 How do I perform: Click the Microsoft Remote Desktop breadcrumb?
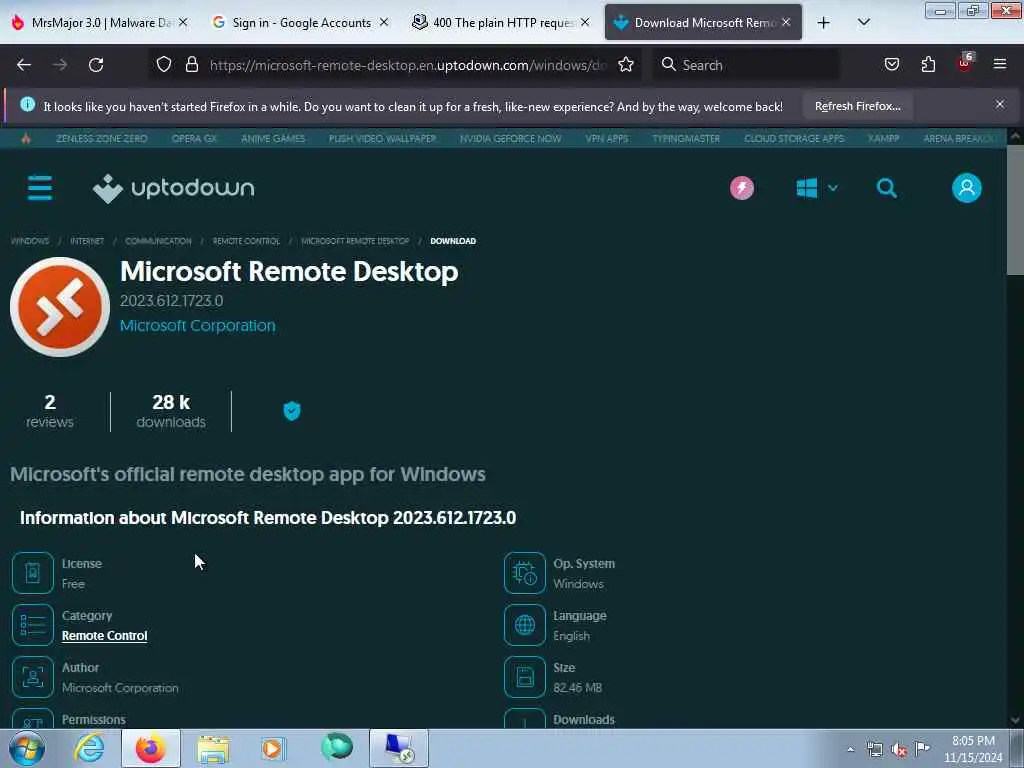[355, 241]
